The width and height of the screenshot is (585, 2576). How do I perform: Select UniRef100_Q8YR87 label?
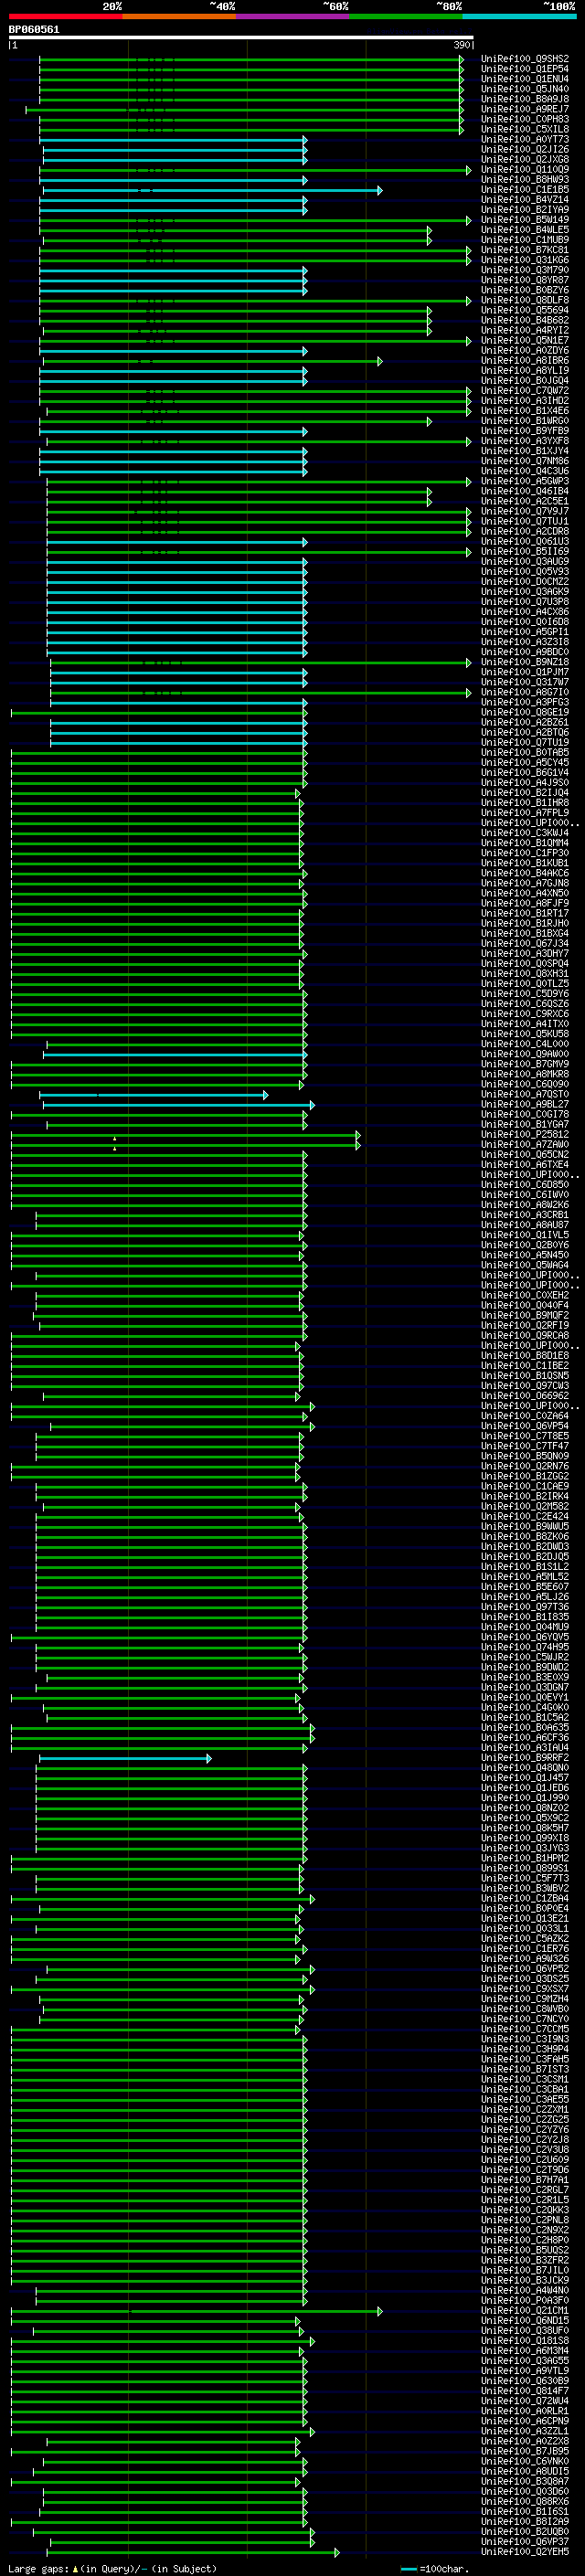pos(524,280)
